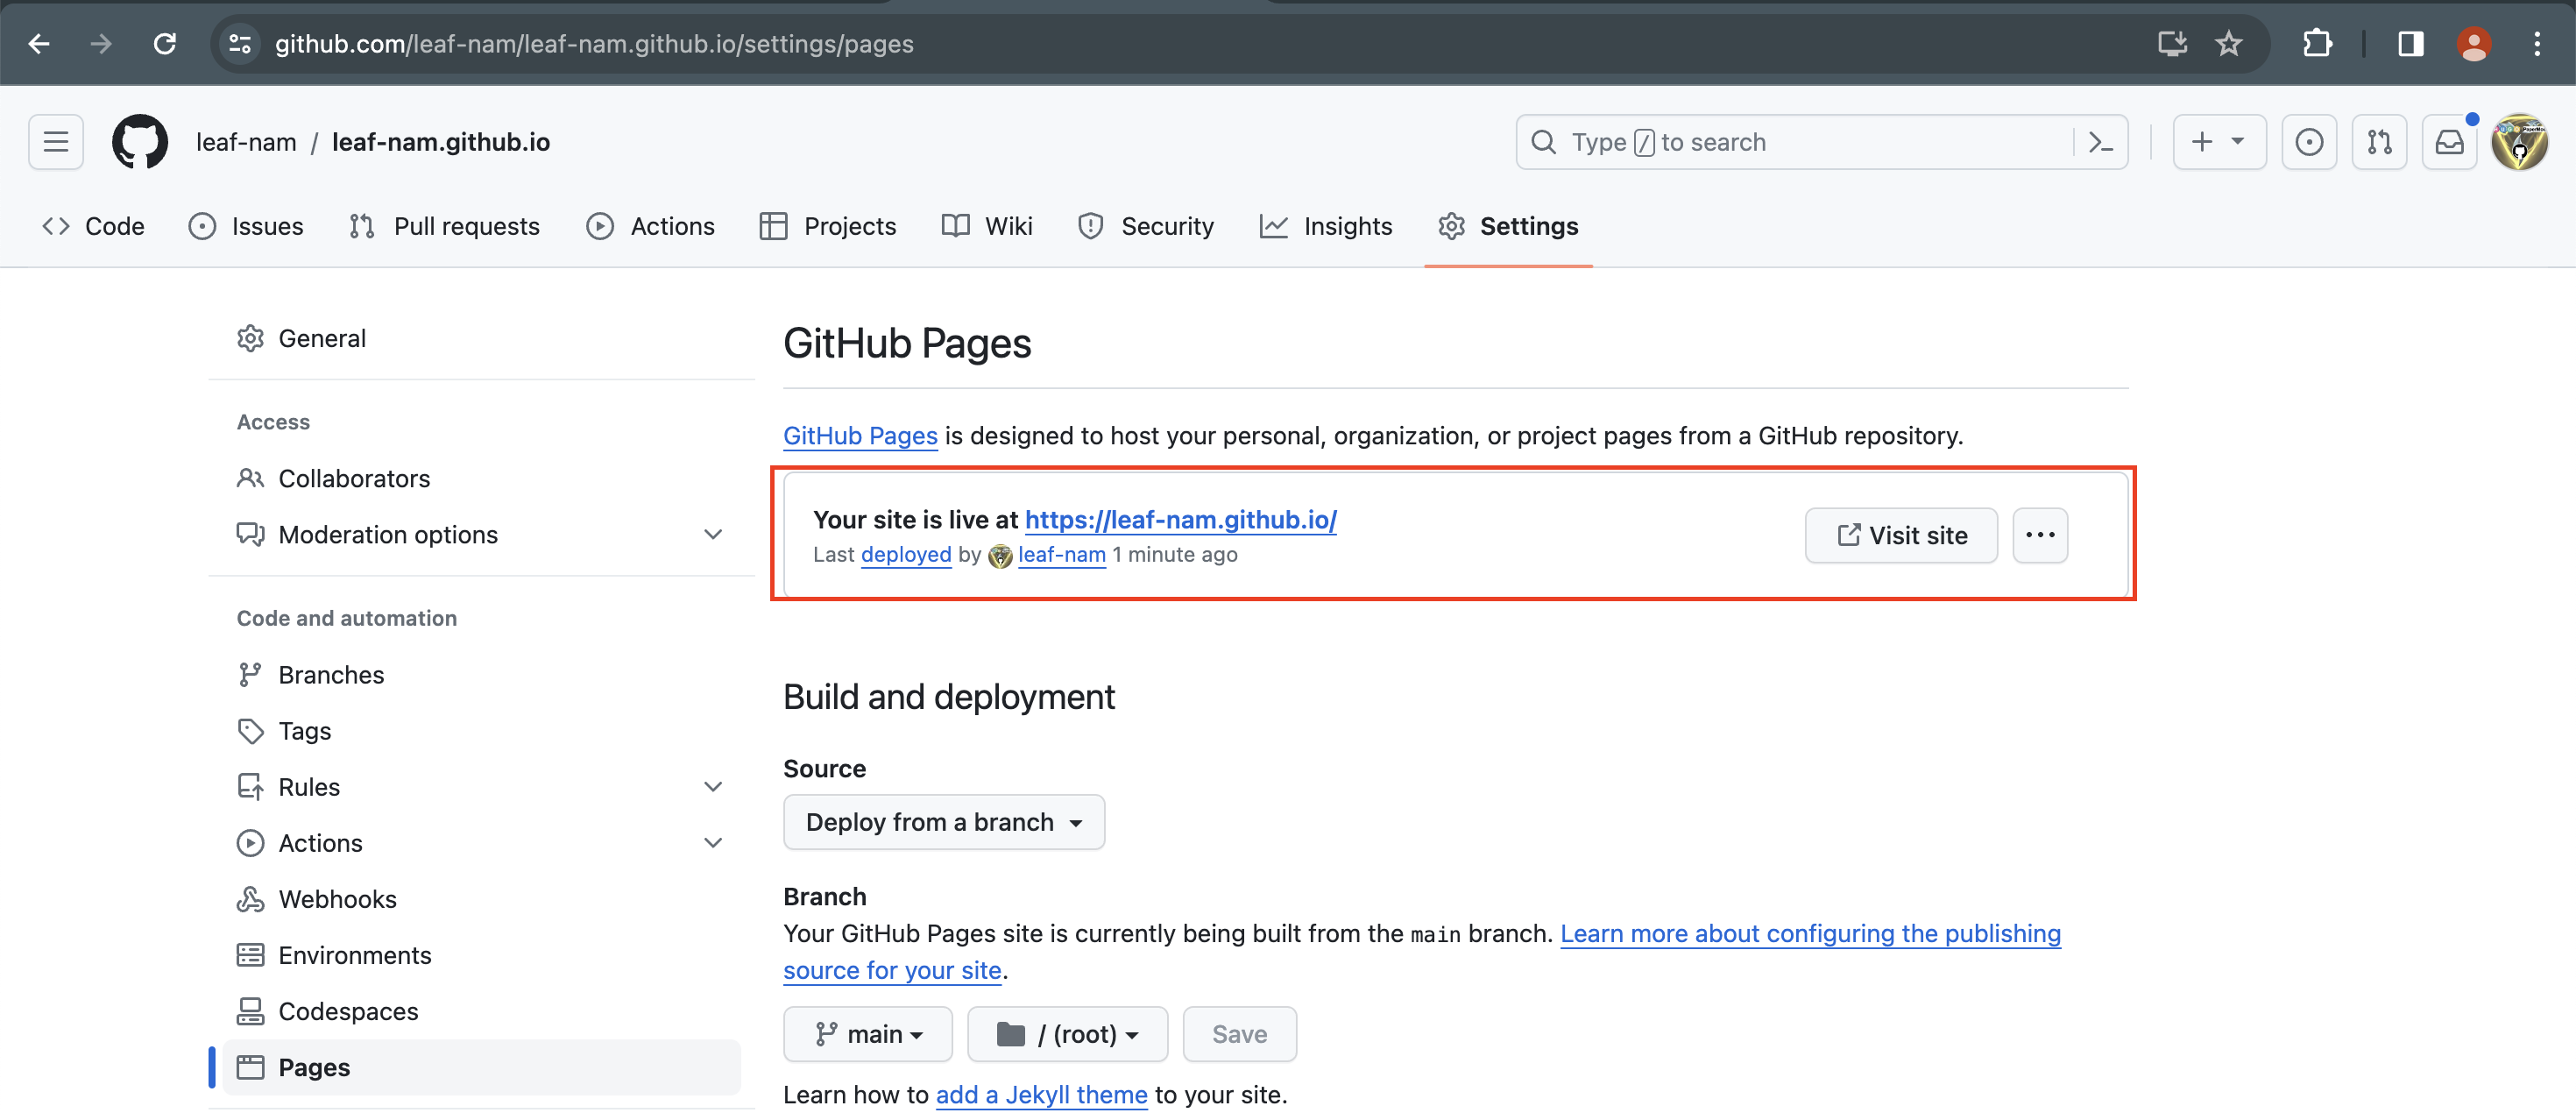Switch to the Code tab
This screenshot has height=1113, width=2576.
click(x=94, y=226)
